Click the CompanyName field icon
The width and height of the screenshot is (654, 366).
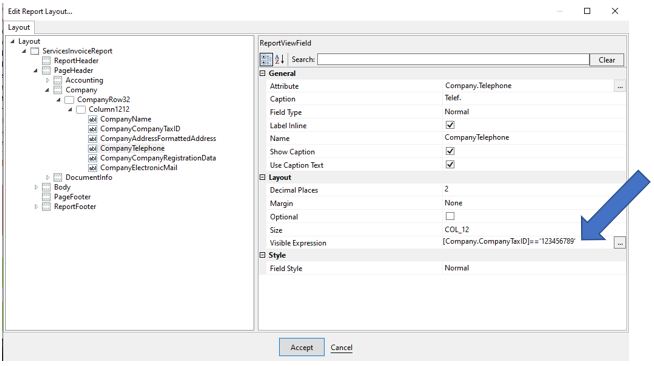point(93,119)
